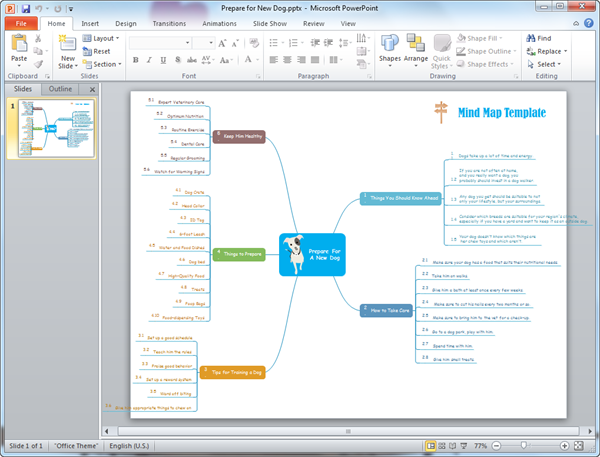Viewport: 600px width, 457px height.
Task: Click the Reset slide button
Action: [x=99, y=51]
